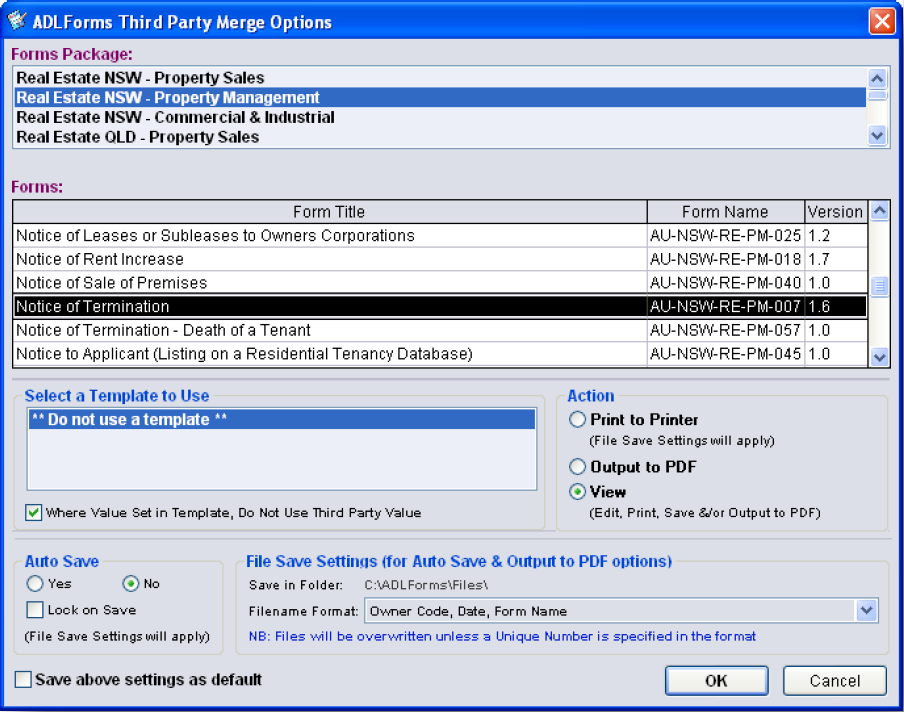Confirm the dialog with OK

717,681
